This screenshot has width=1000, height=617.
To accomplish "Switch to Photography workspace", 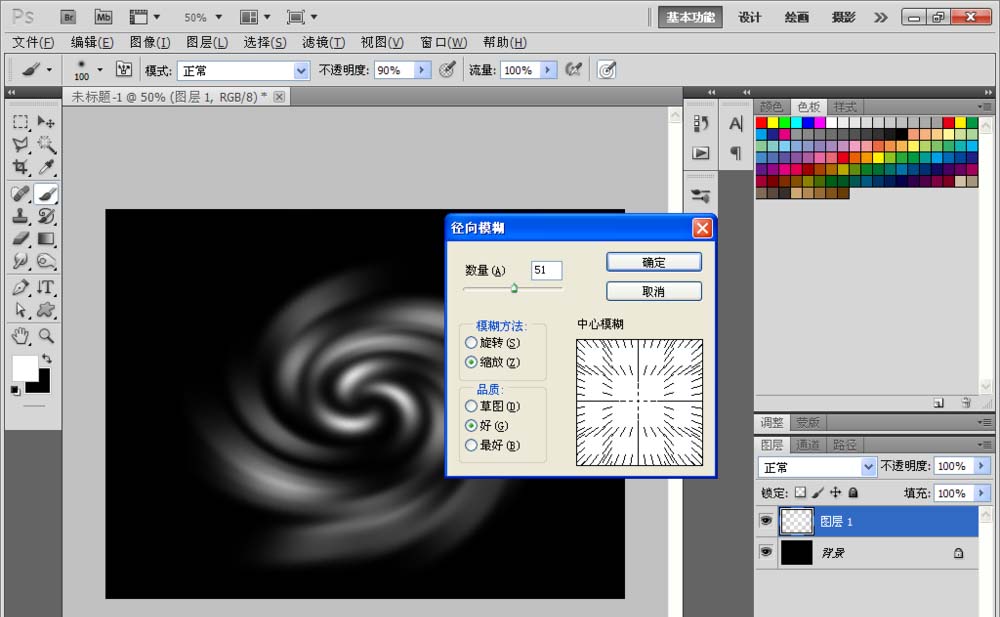I will tap(843, 17).
